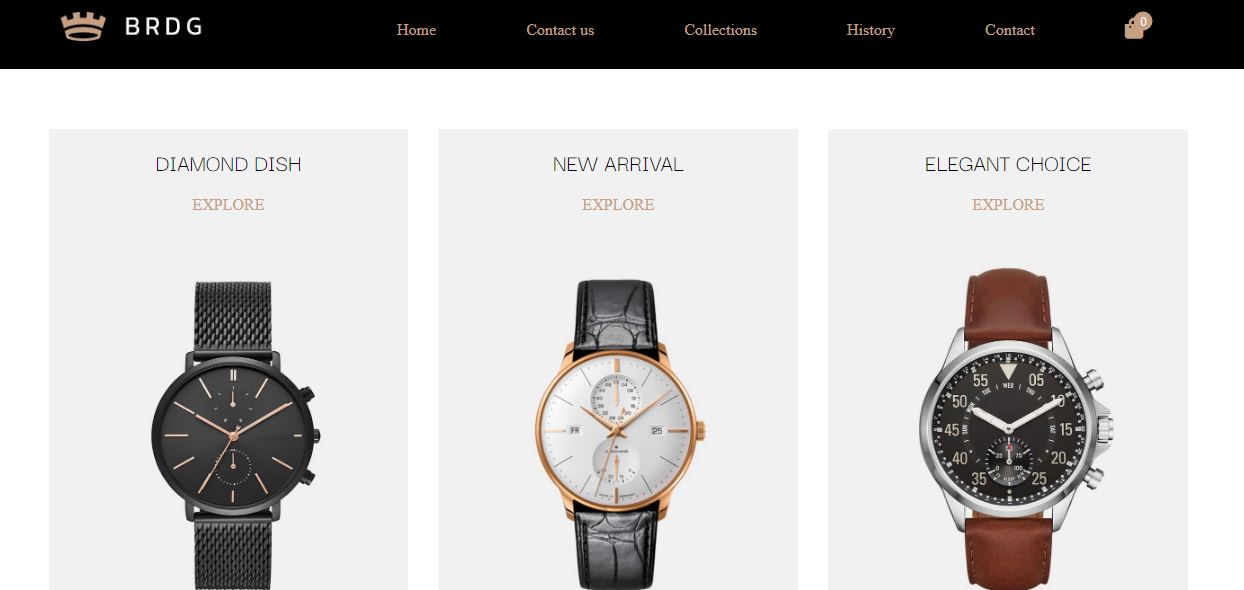Go to the Home page
Screen dimensions: 1244x590
tap(416, 30)
